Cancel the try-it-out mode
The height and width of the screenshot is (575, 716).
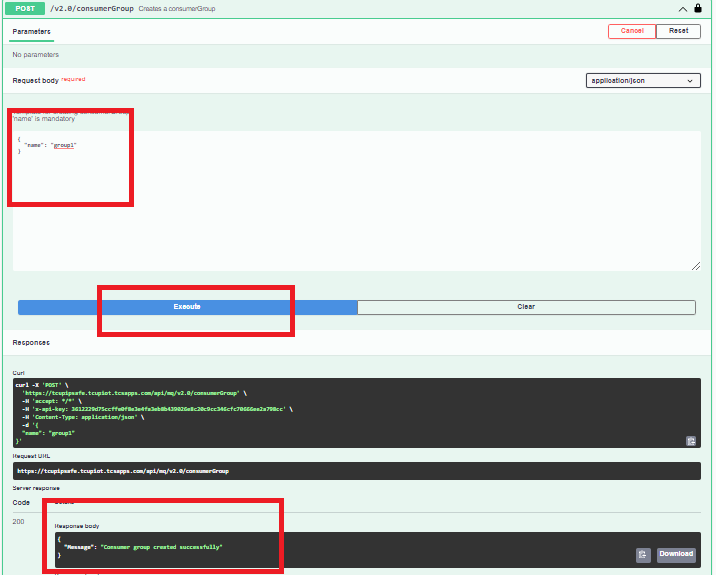point(632,31)
